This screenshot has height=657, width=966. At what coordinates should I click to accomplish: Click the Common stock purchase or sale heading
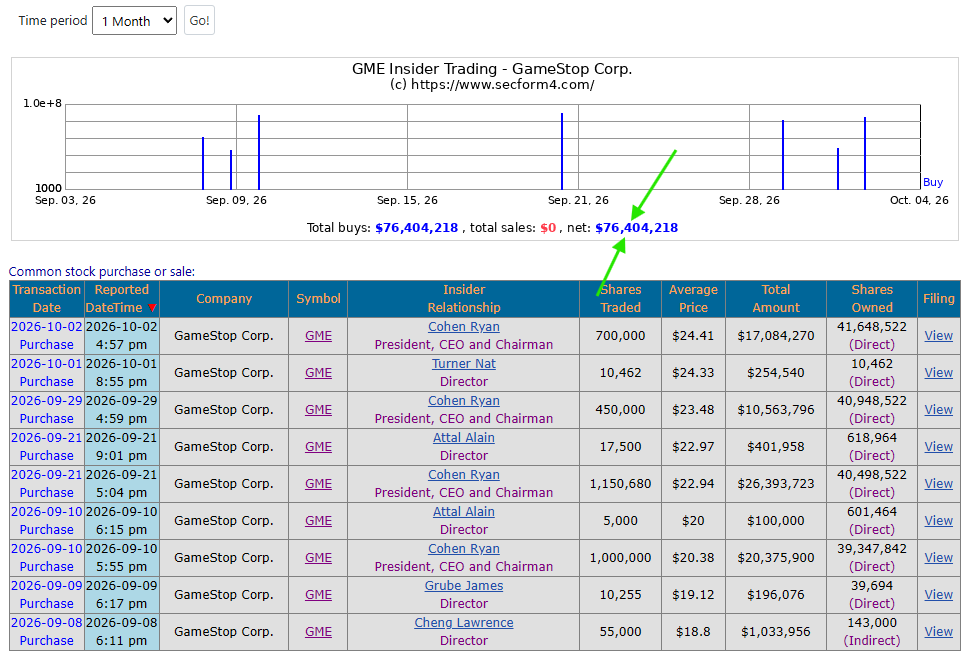(102, 272)
